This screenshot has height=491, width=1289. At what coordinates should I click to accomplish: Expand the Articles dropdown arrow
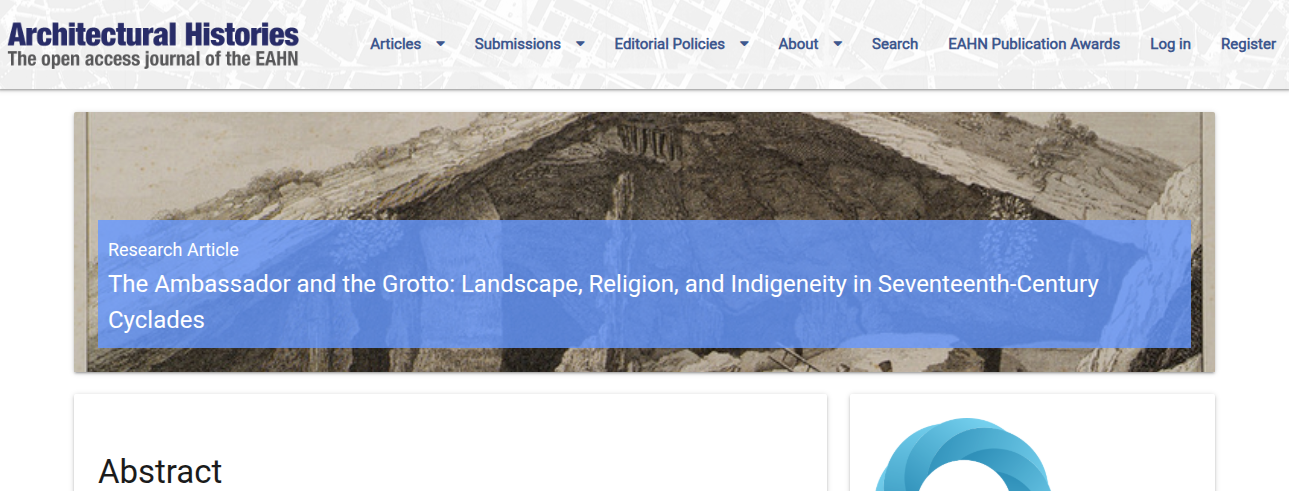(x=440, y=44)
